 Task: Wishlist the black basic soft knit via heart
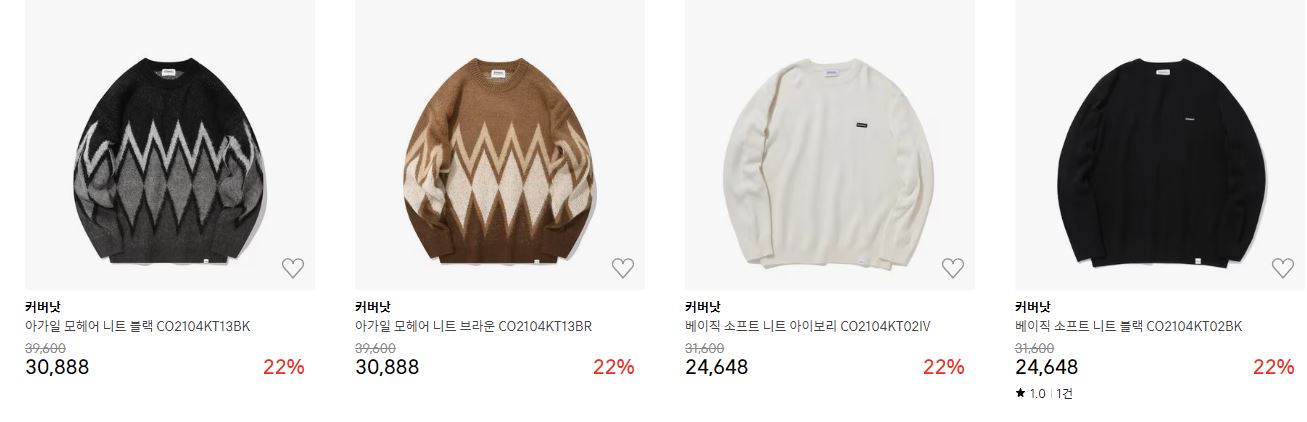point(1283,268)
